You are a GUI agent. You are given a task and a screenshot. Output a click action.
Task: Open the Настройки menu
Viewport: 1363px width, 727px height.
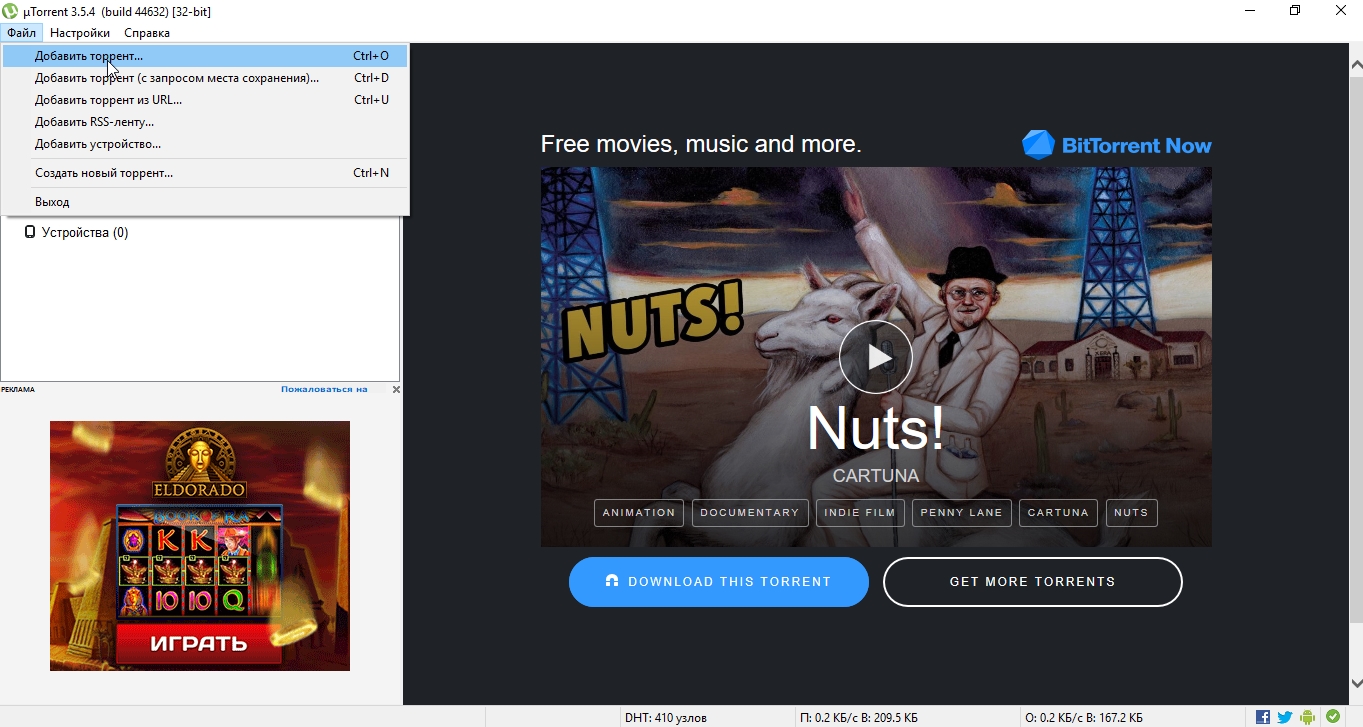point(80,33)
